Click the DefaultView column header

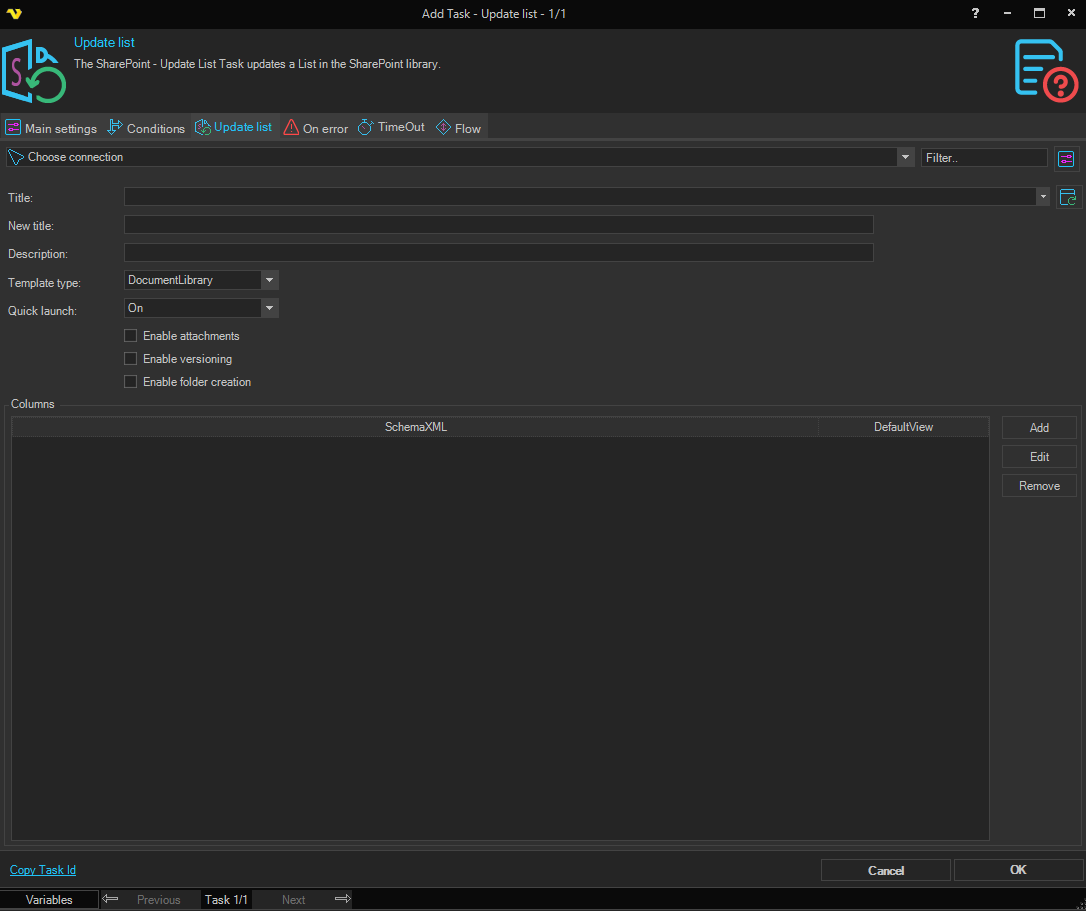(903, 427)
